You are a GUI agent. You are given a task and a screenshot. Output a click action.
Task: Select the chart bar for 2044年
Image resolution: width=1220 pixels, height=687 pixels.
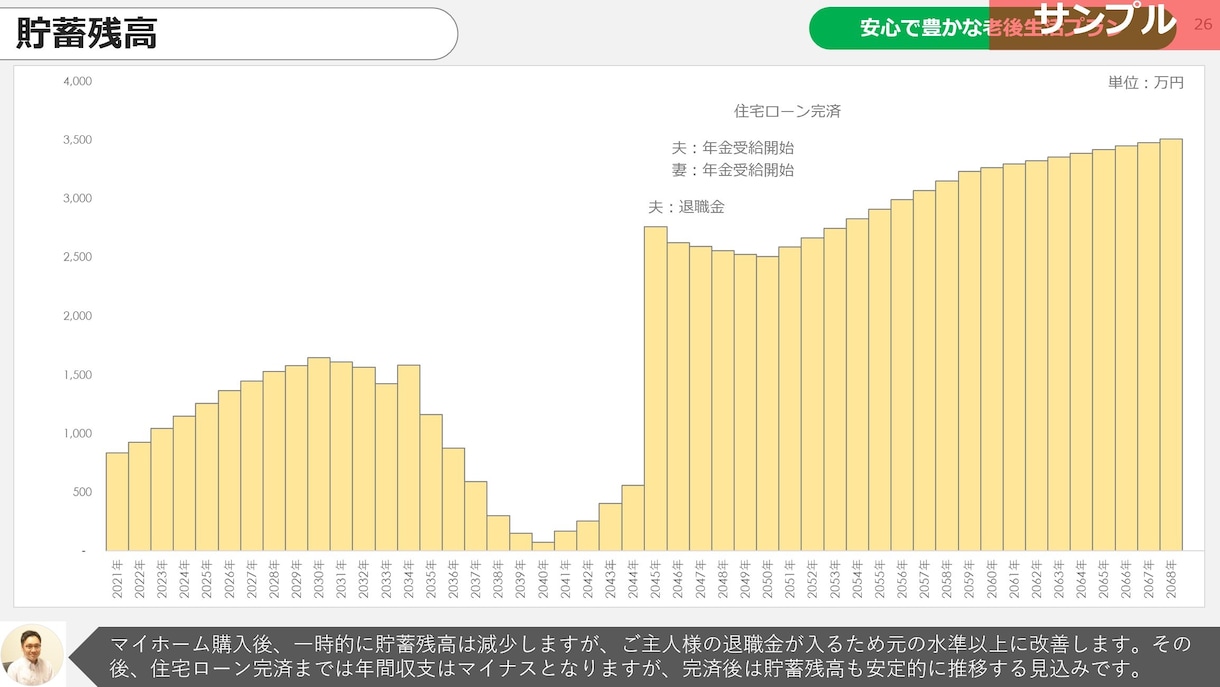click(632, 518)
